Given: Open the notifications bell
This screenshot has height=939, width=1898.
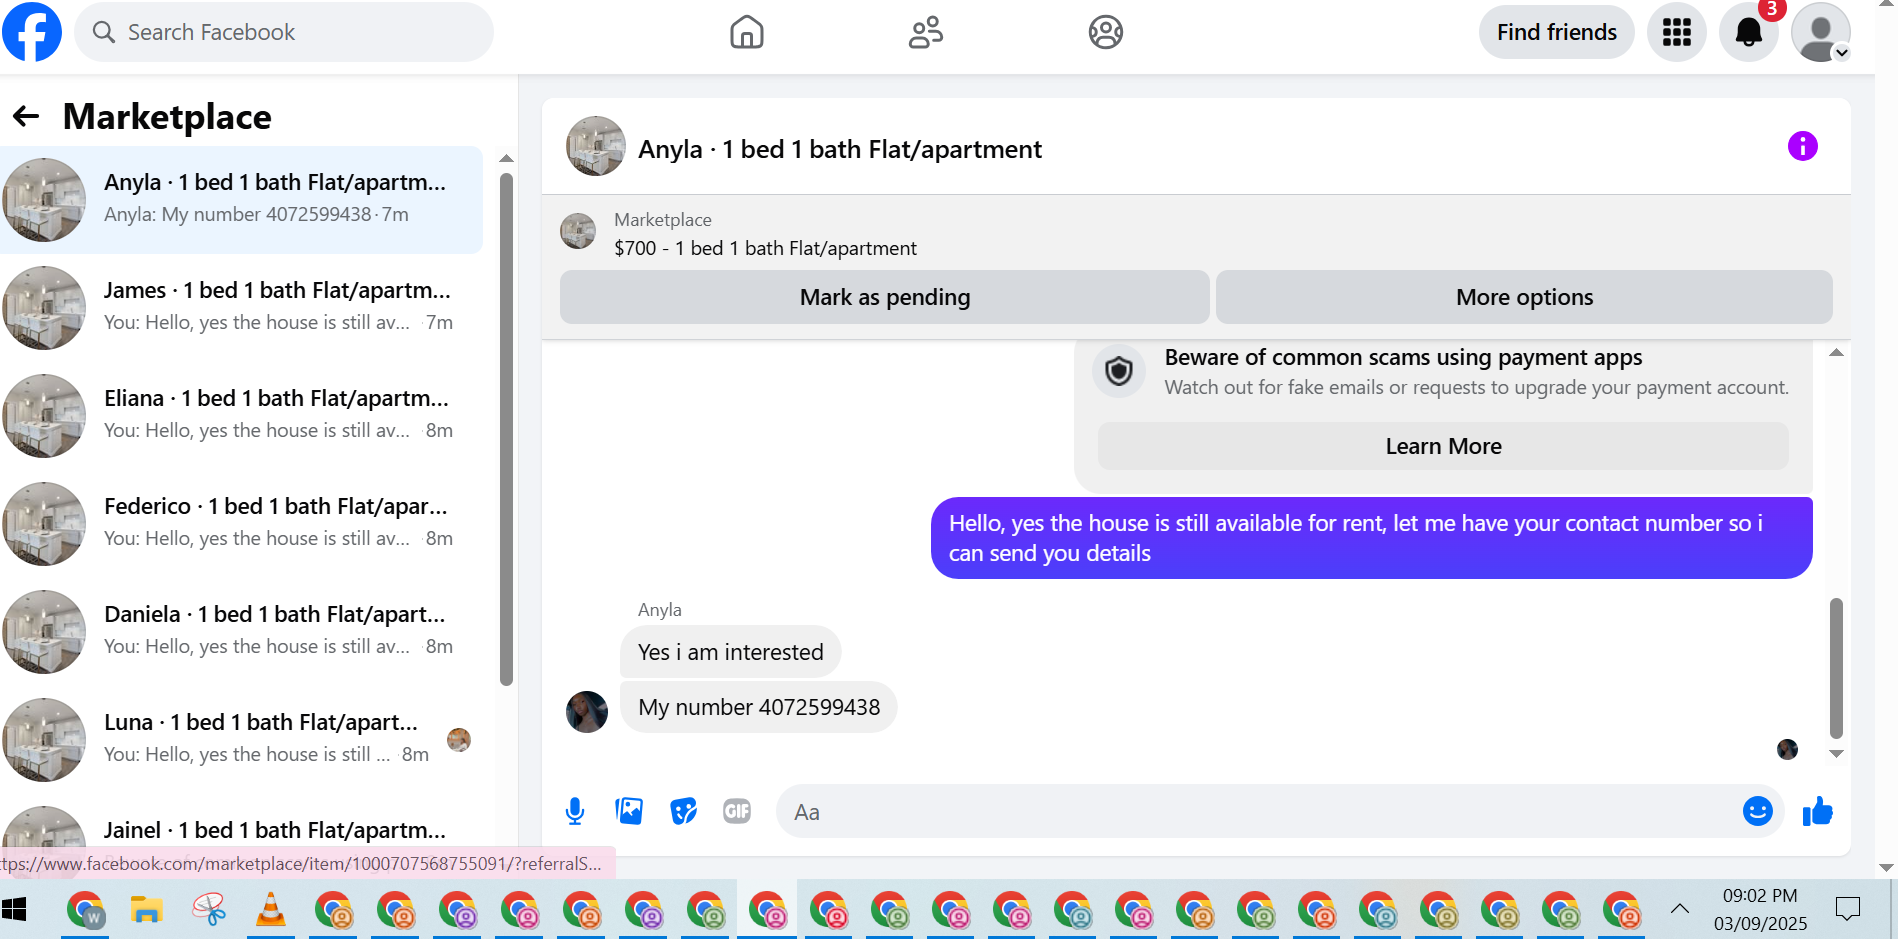Looking at the screenshot, I should 1748,32.
